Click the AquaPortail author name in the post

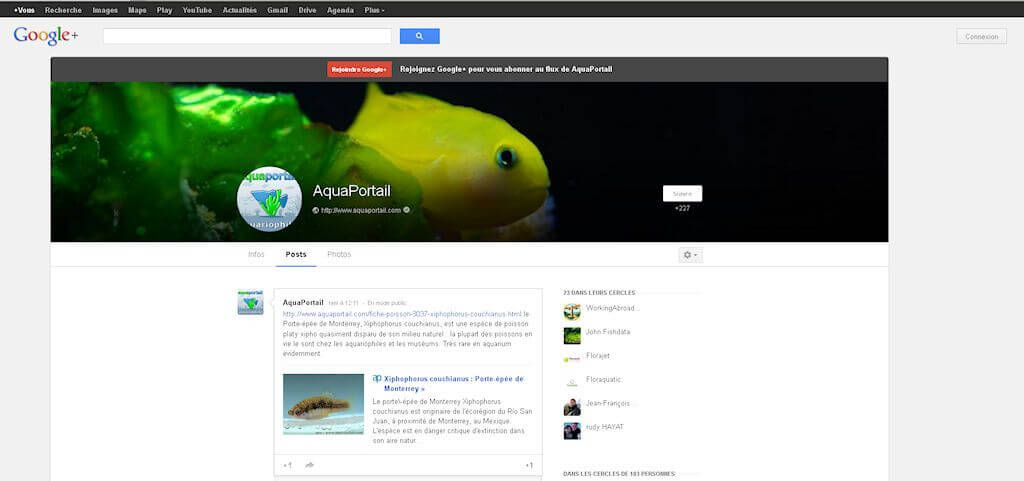(303, 302)
